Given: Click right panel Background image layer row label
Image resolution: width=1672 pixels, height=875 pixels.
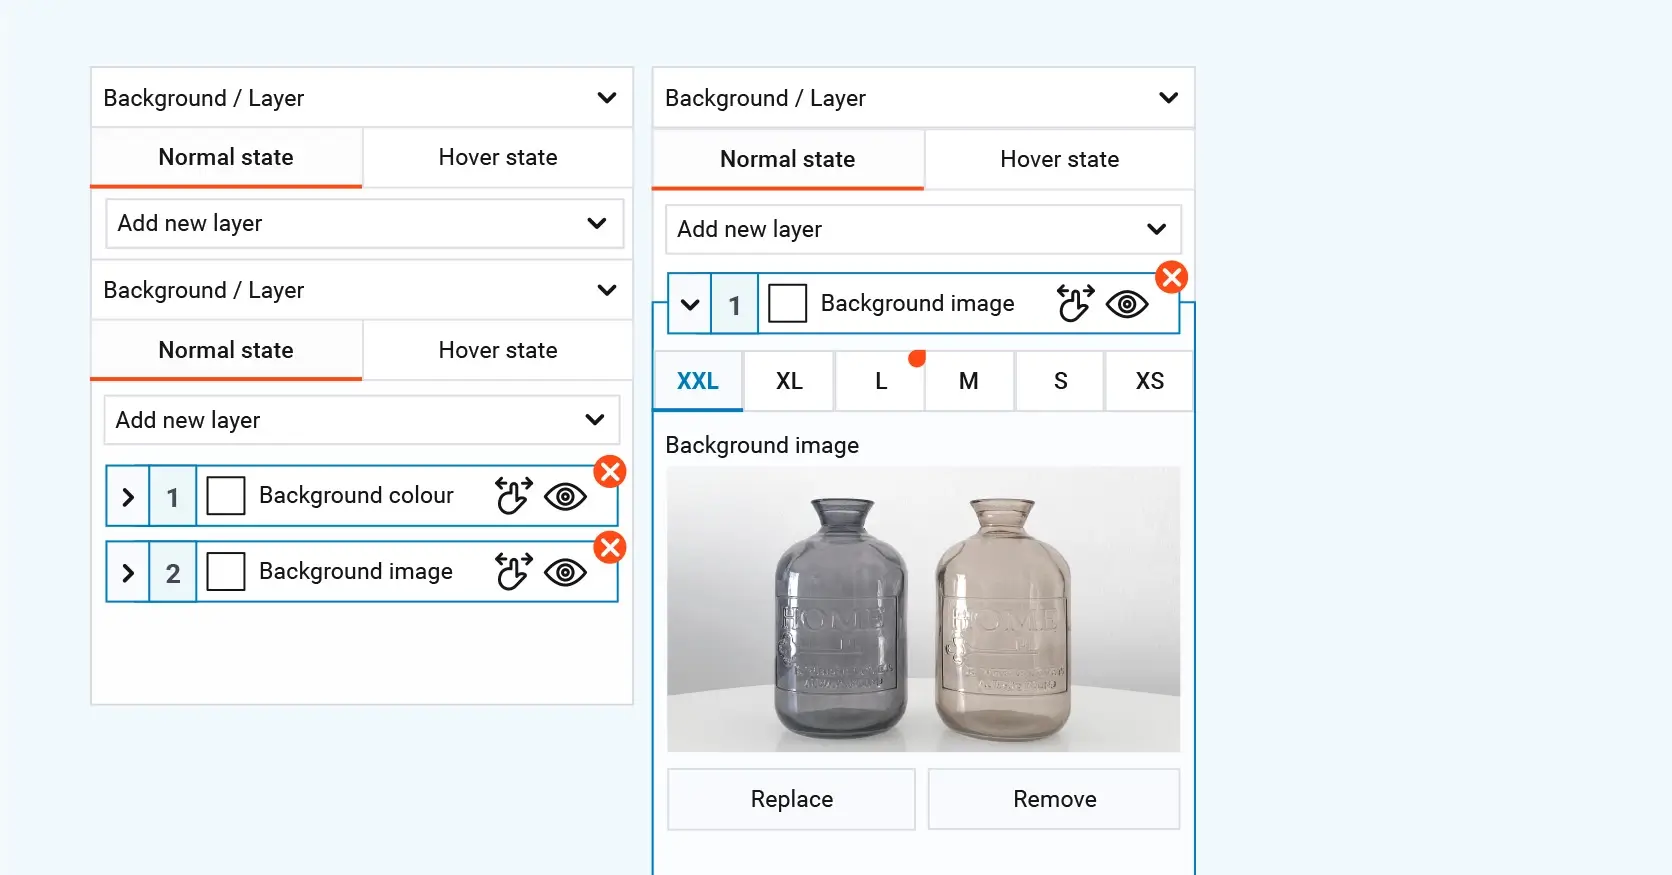Looking at the screenshot, I should [918, 303].
